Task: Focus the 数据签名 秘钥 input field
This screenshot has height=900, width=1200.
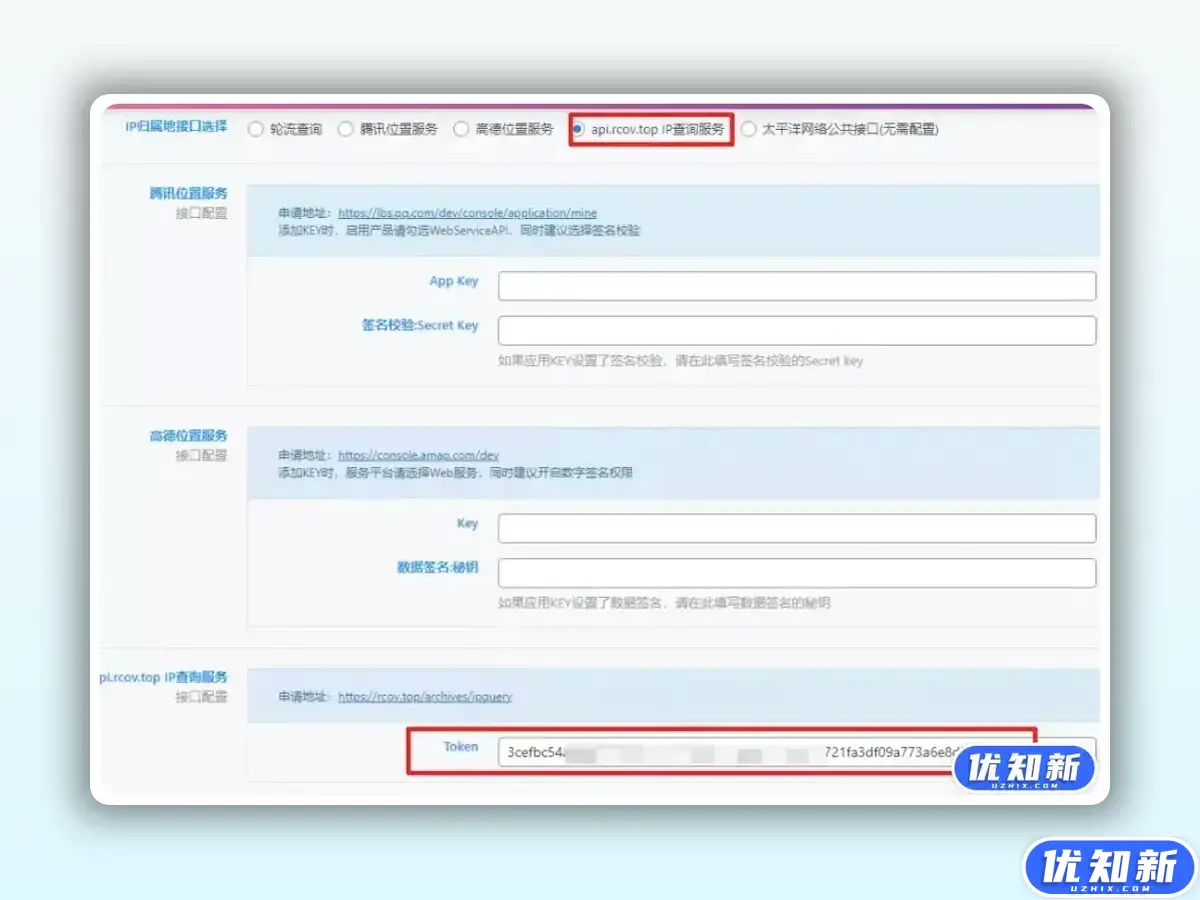Action: tap(797, 573)
